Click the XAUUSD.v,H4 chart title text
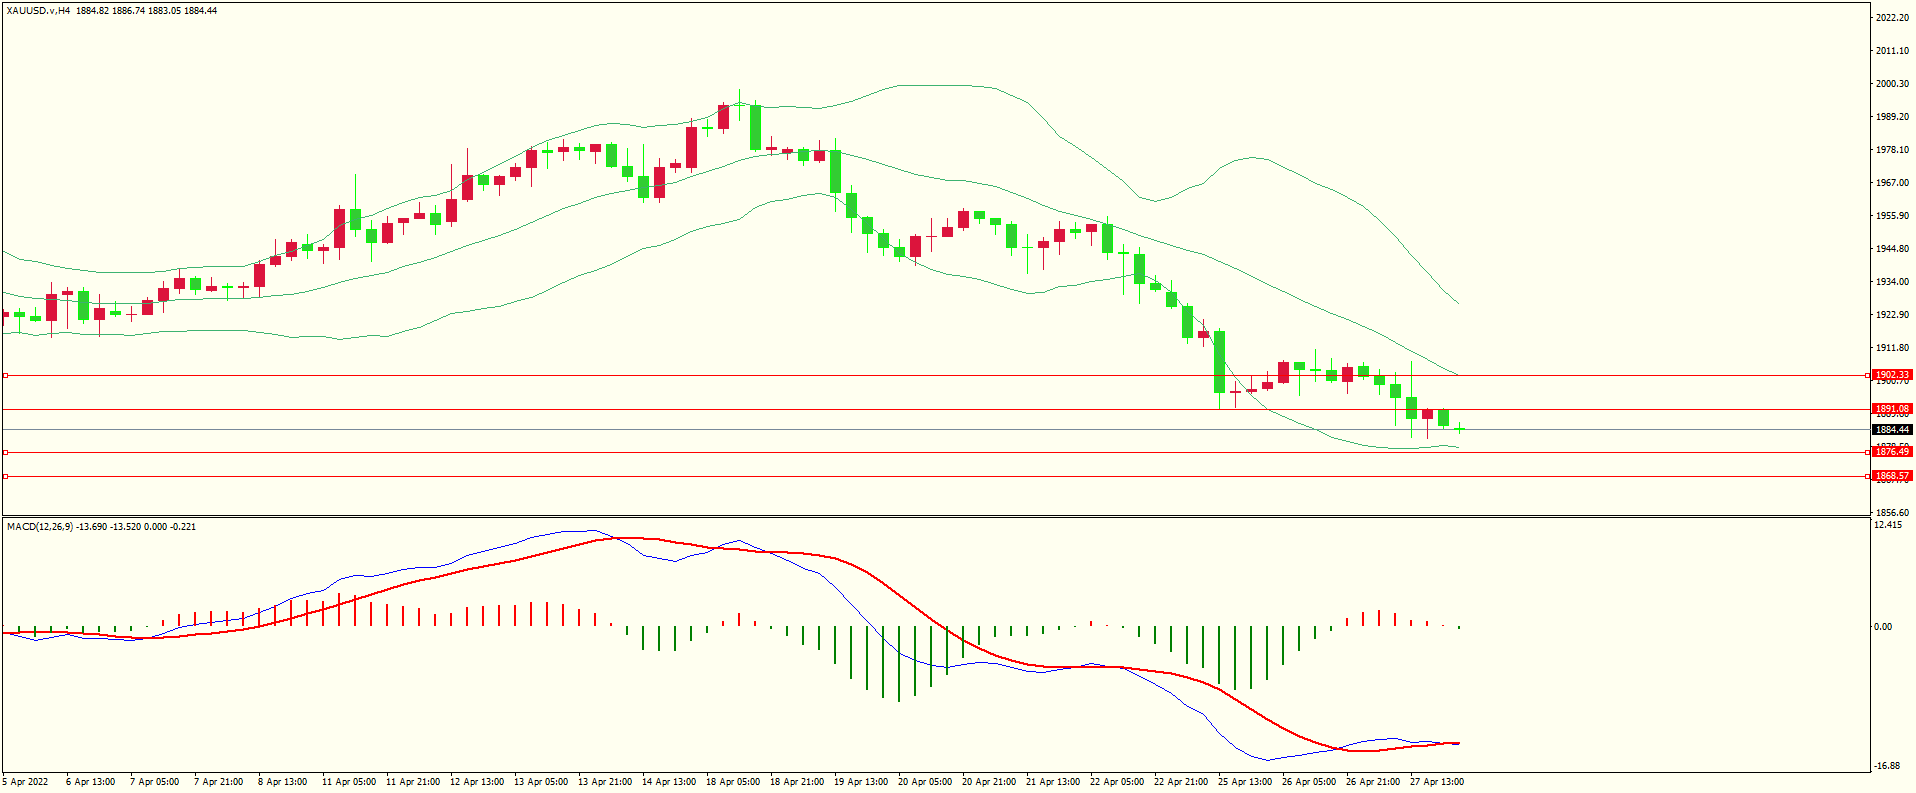Image resolution: width=1916 pixels, height=793 pixels. [x=38, y=11]
